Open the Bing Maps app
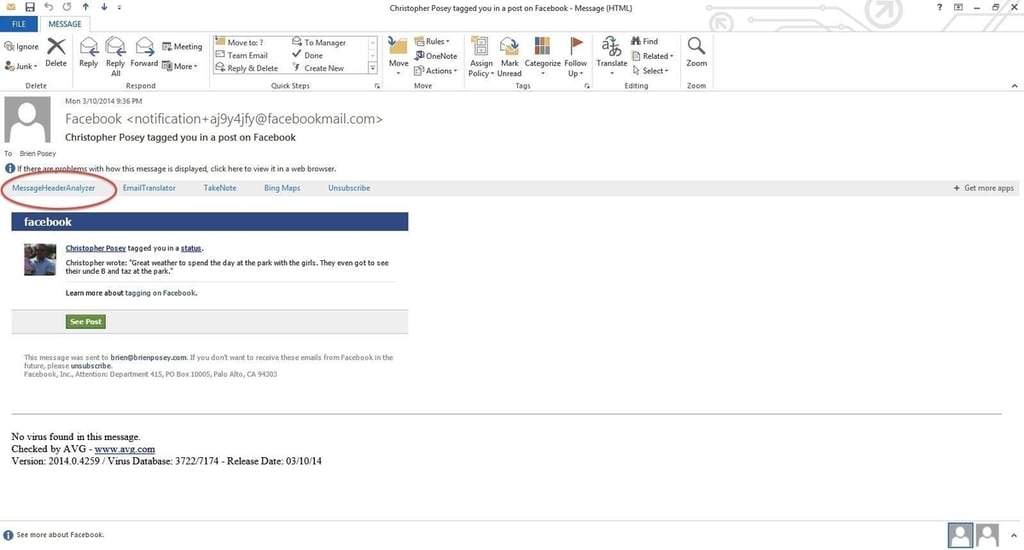This screenshot has height=550, width=1024. pos(282,188)
